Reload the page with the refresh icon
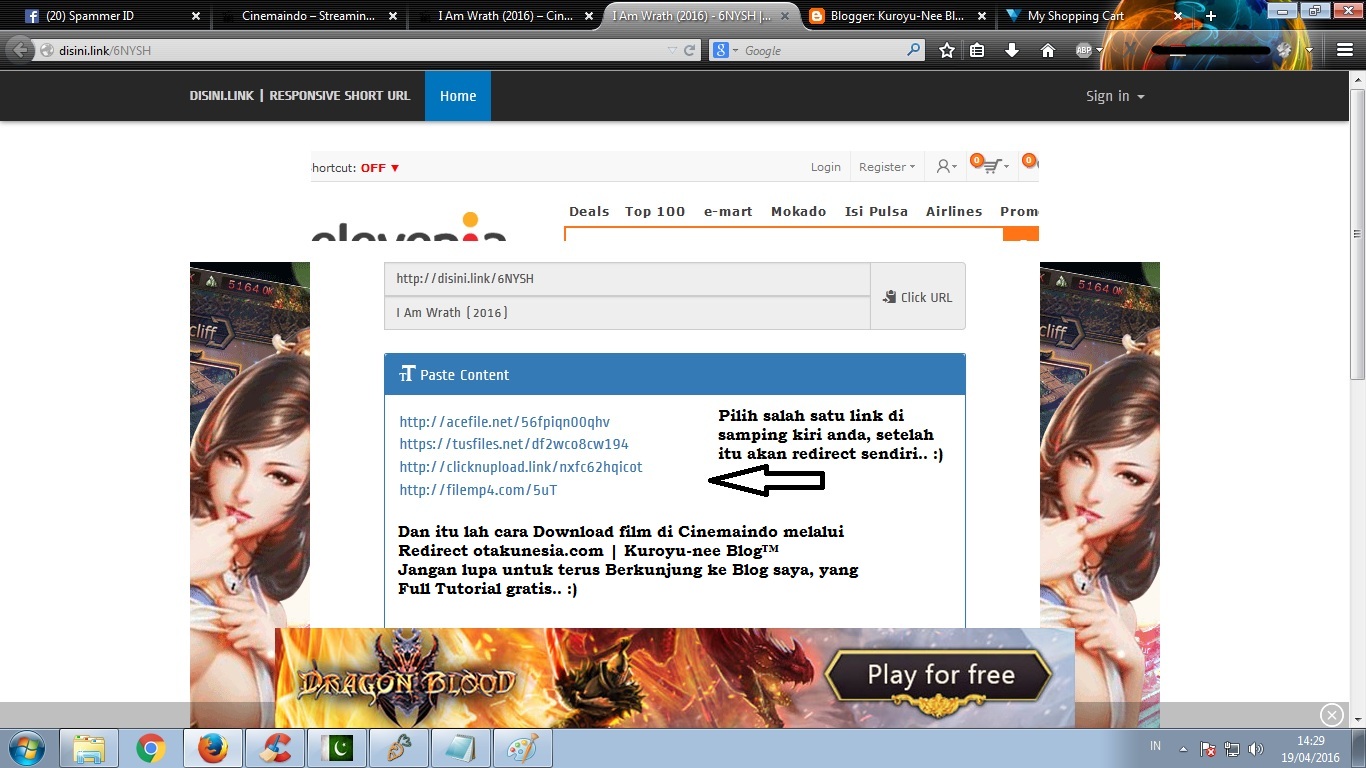 (x=690, y=50)
